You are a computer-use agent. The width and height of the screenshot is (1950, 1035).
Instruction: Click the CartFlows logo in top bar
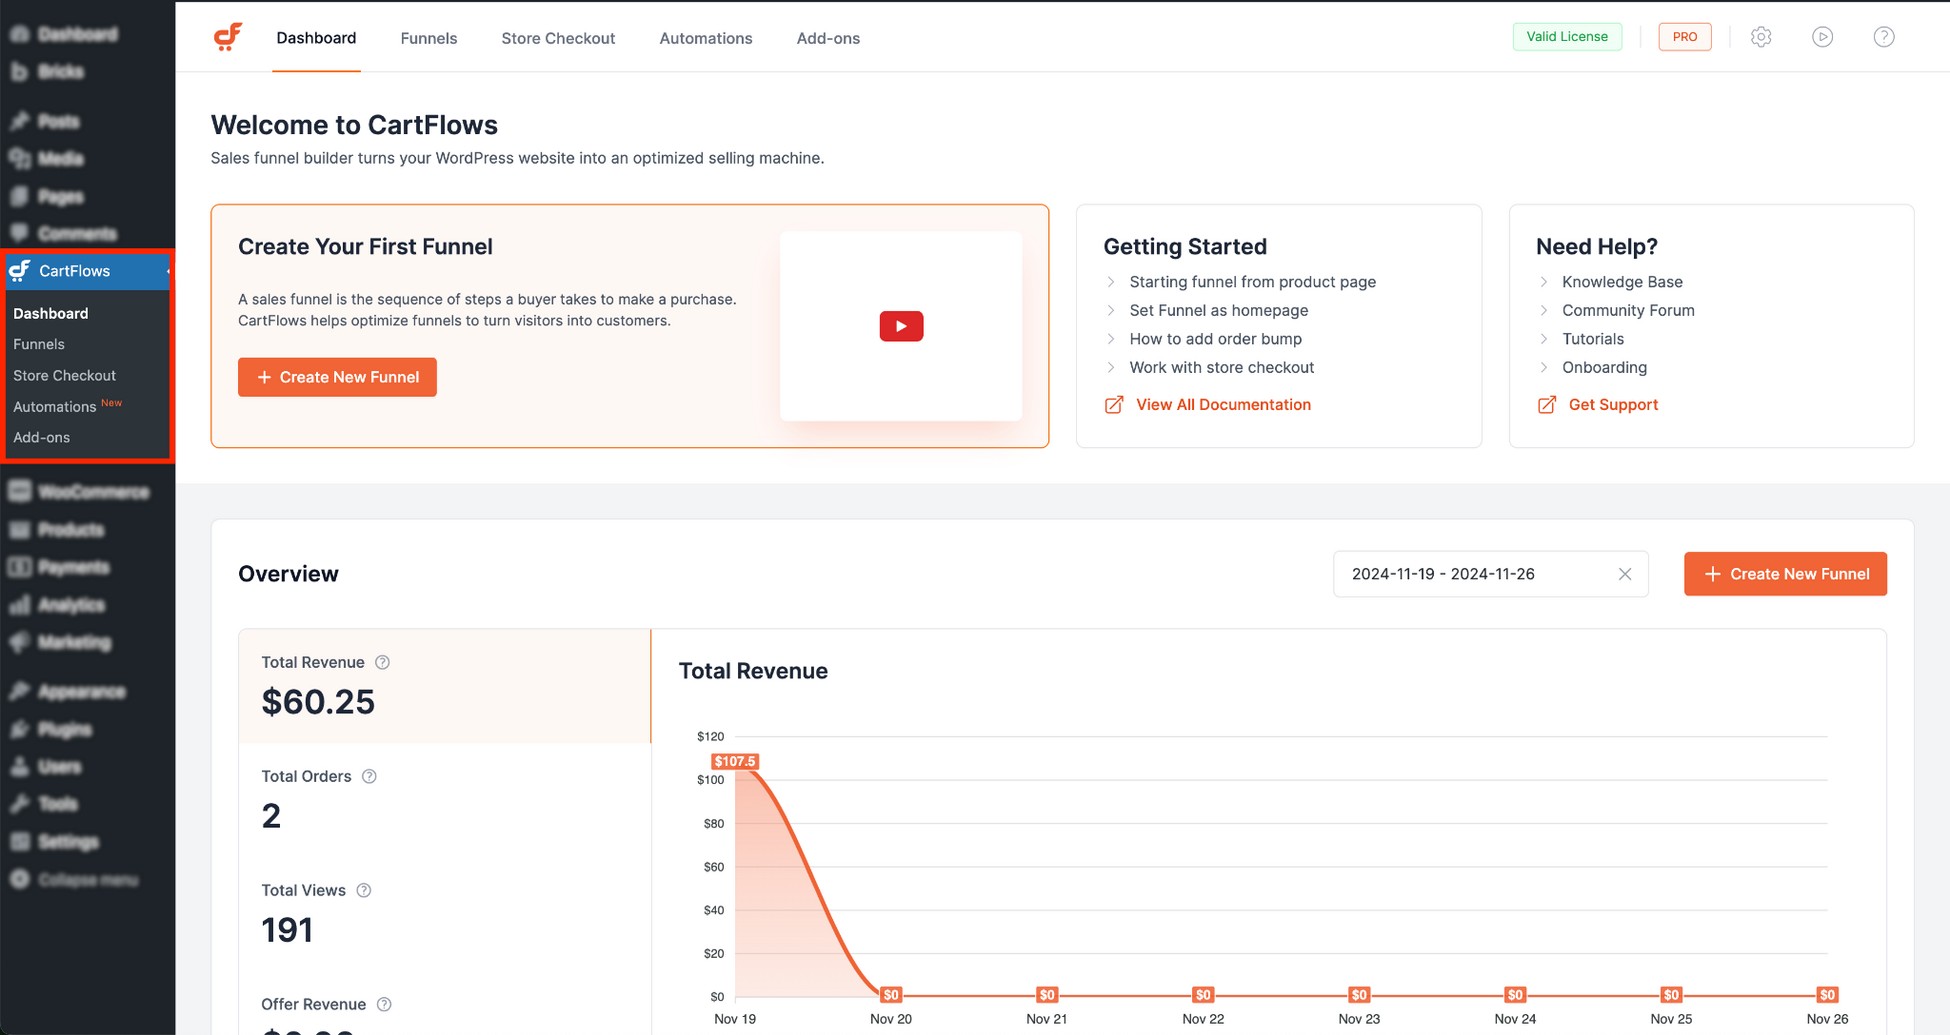pos(228,37)
